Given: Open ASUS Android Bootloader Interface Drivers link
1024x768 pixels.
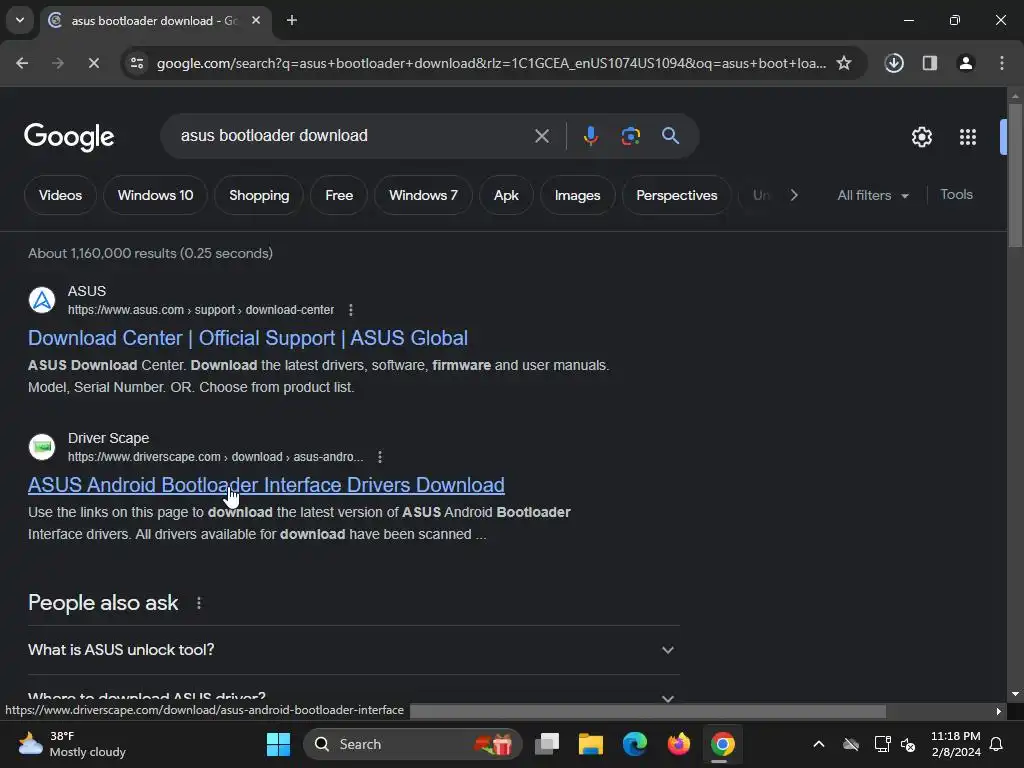Looking at the screenshot, I should pyautogui.click(x=266, y=485).
